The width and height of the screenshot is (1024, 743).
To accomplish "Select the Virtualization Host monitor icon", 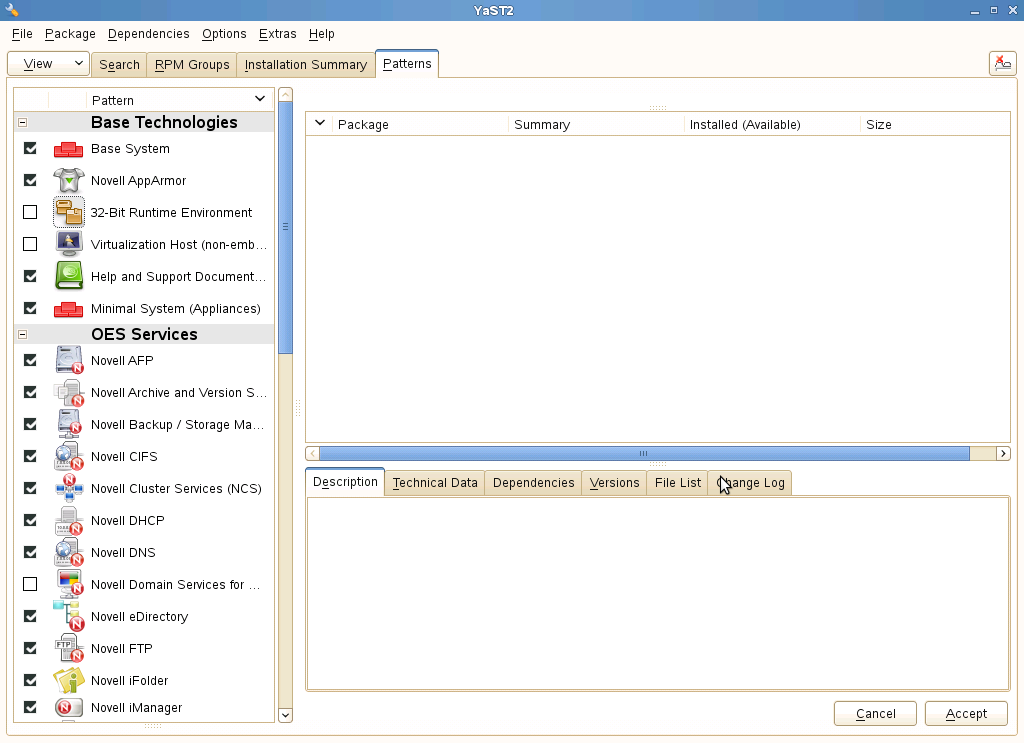I will point(68,244).
